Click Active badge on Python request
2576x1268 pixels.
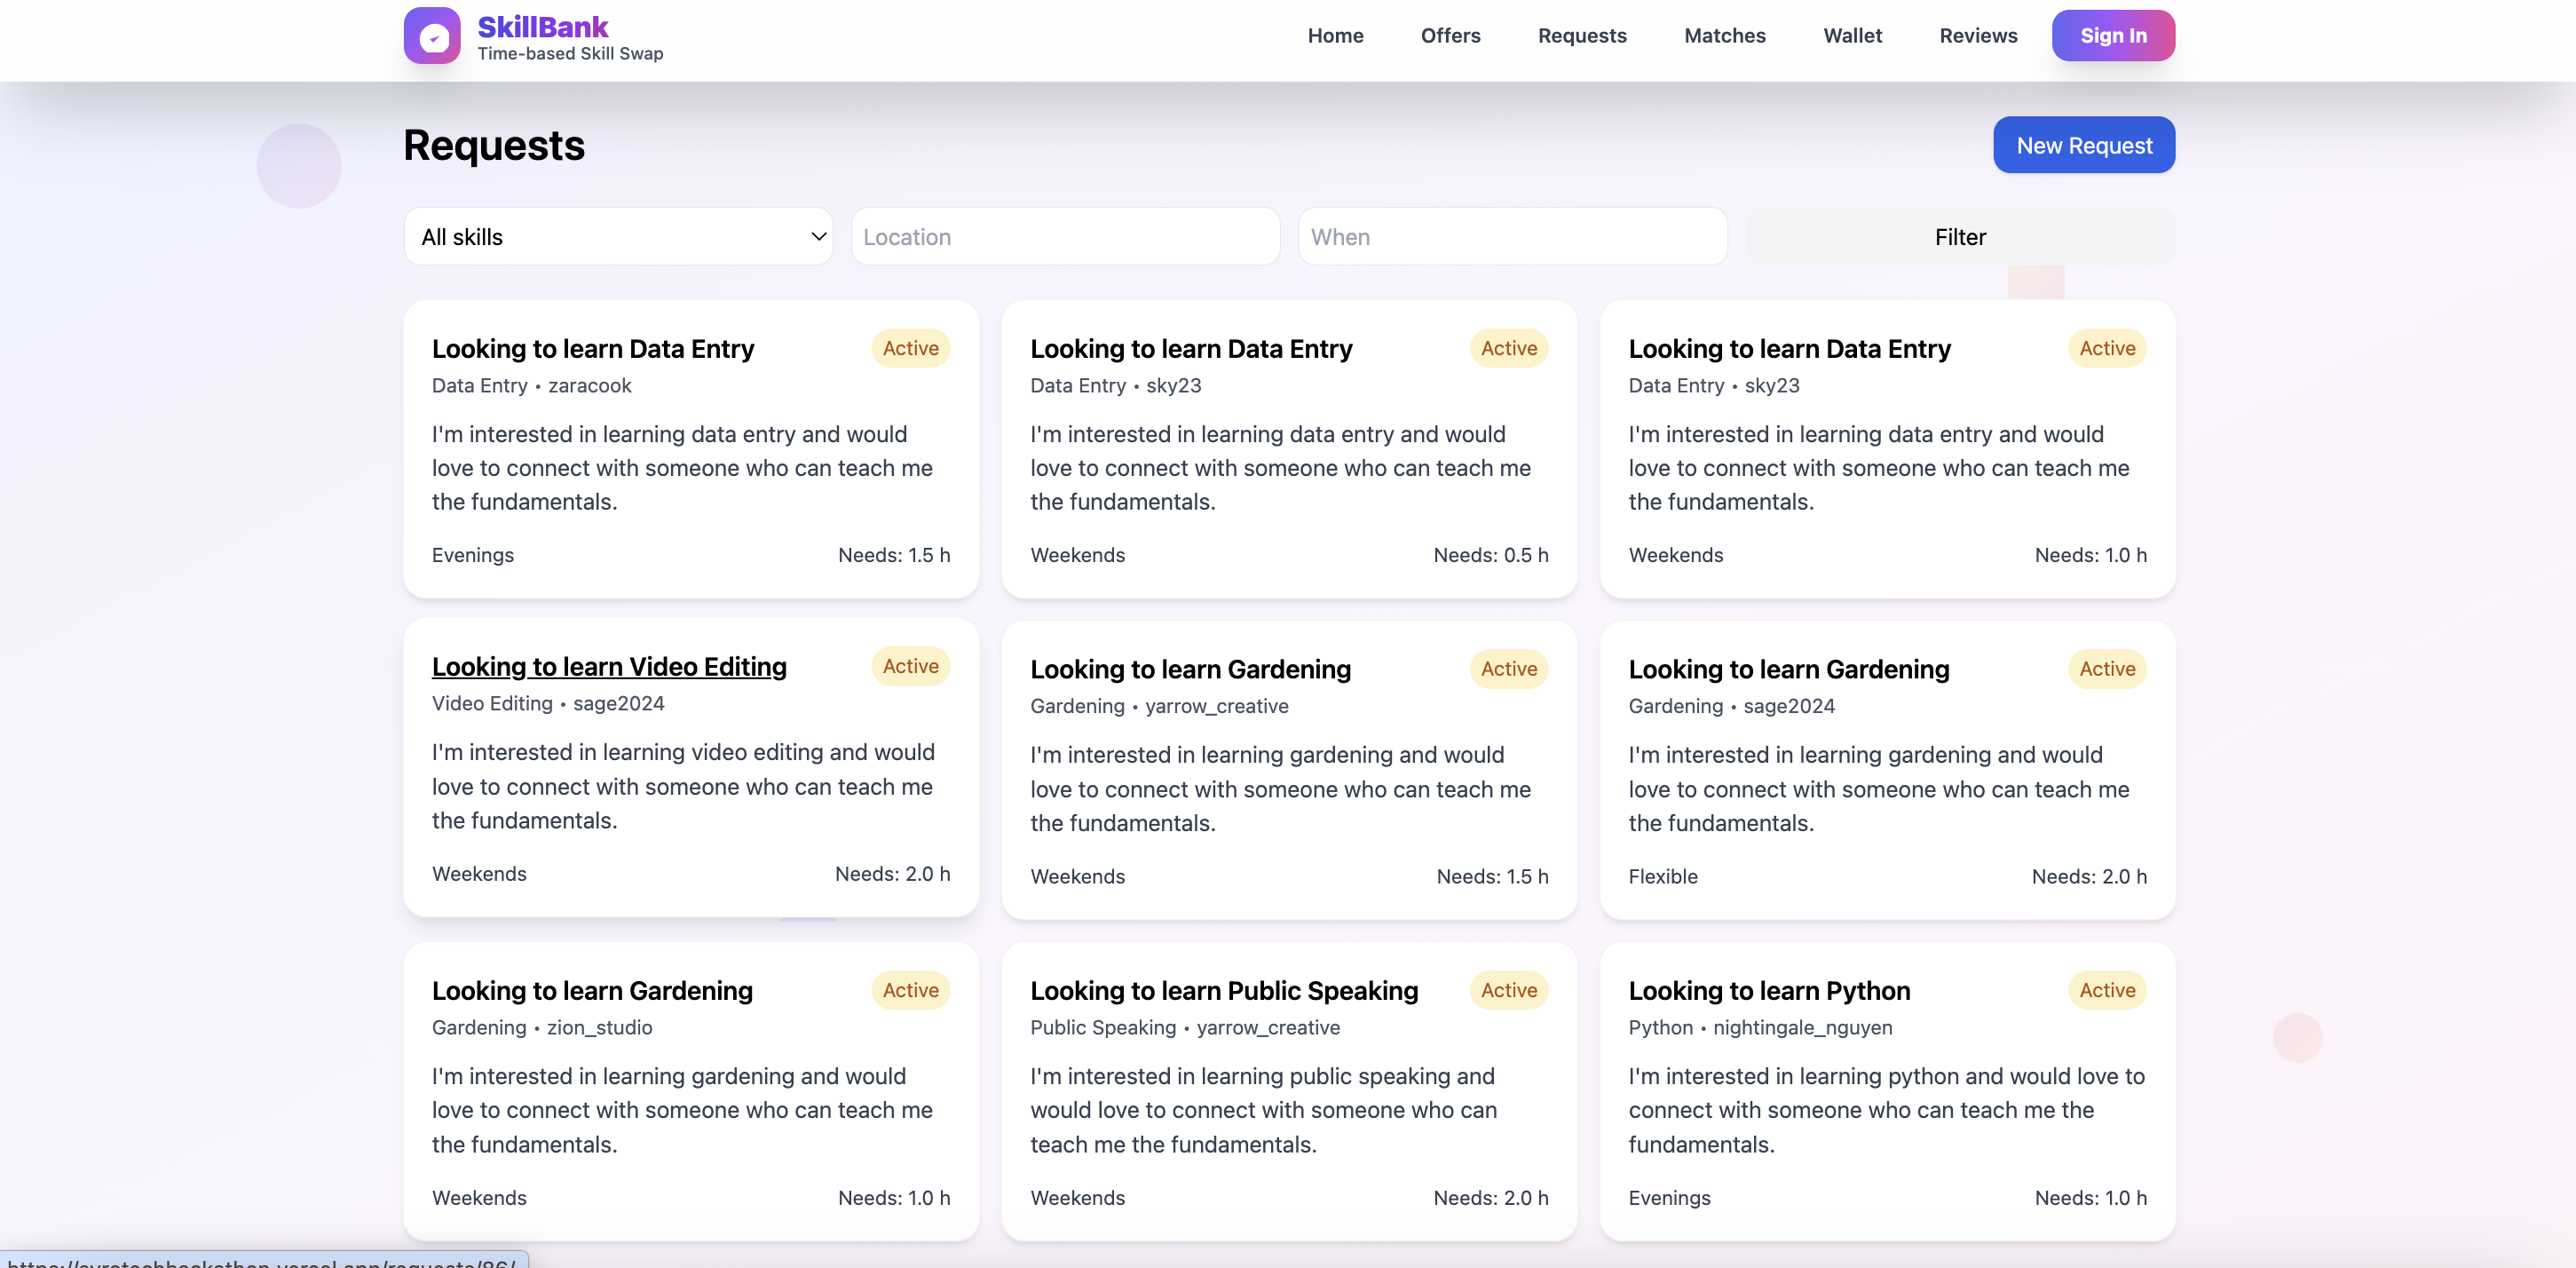[x=2106, y=991]
